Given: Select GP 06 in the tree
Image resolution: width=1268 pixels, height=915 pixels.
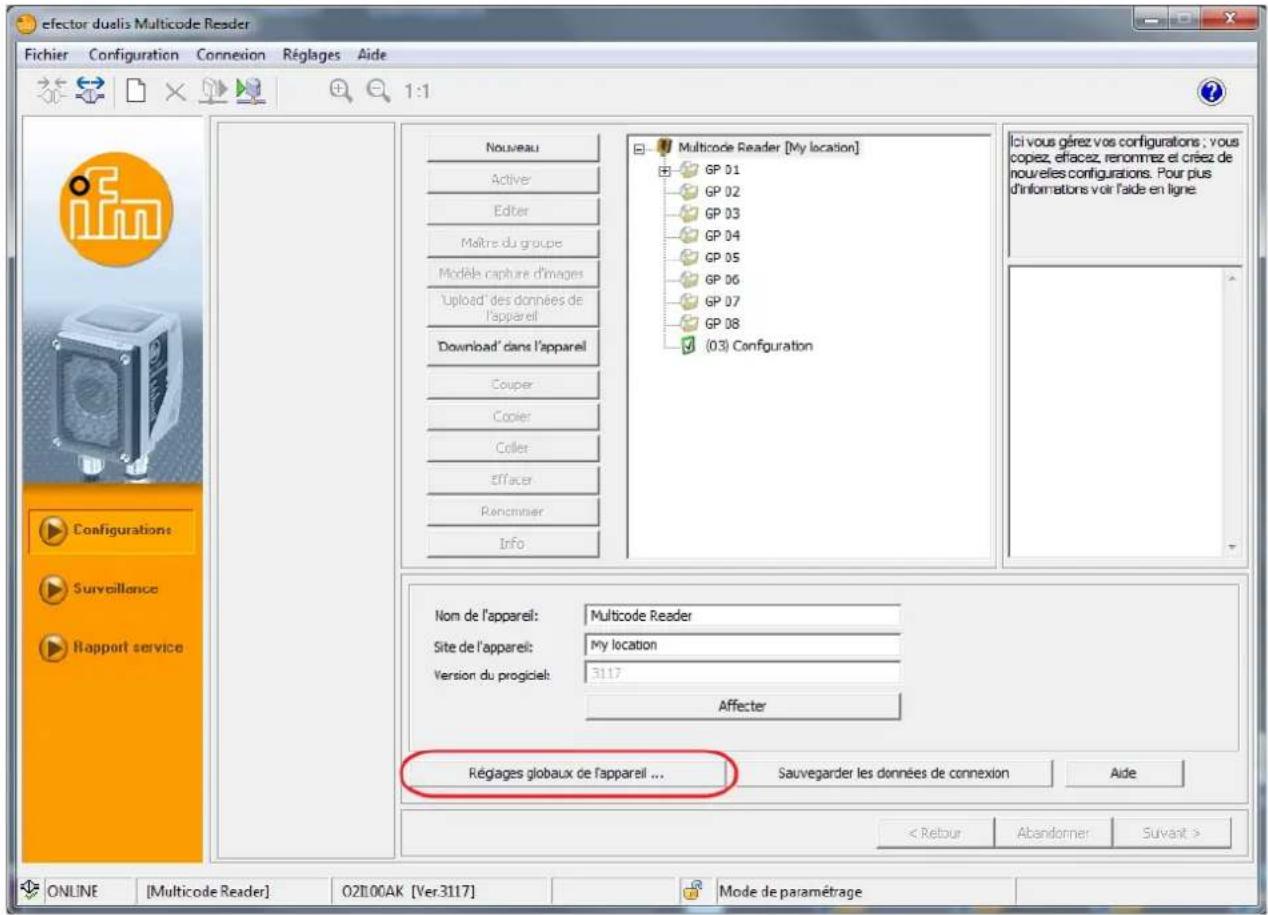Looking at the screenshot, I should point(722,279).
